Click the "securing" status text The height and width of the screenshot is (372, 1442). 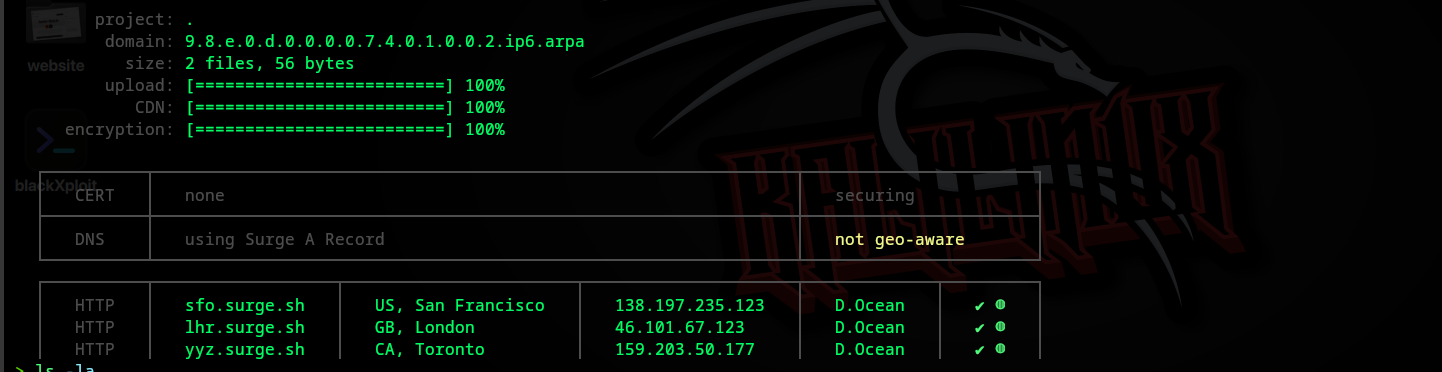[875, 196]
